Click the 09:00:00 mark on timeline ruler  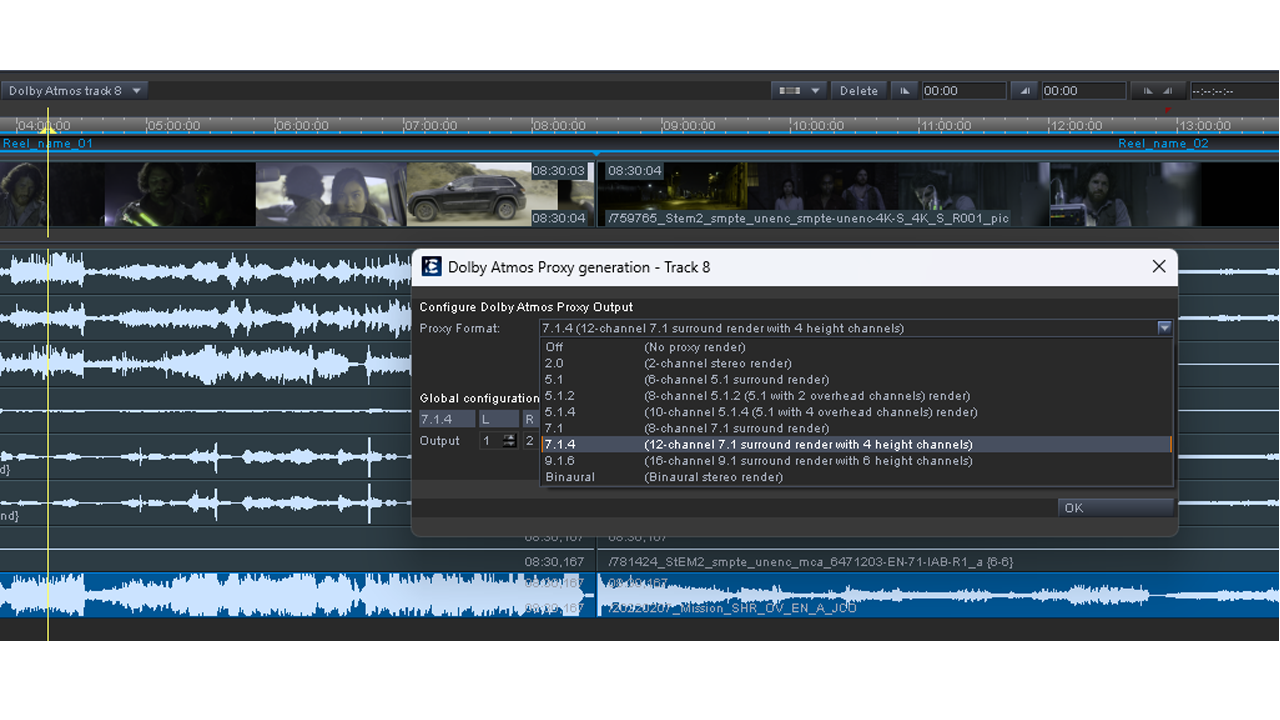(689, 126)
